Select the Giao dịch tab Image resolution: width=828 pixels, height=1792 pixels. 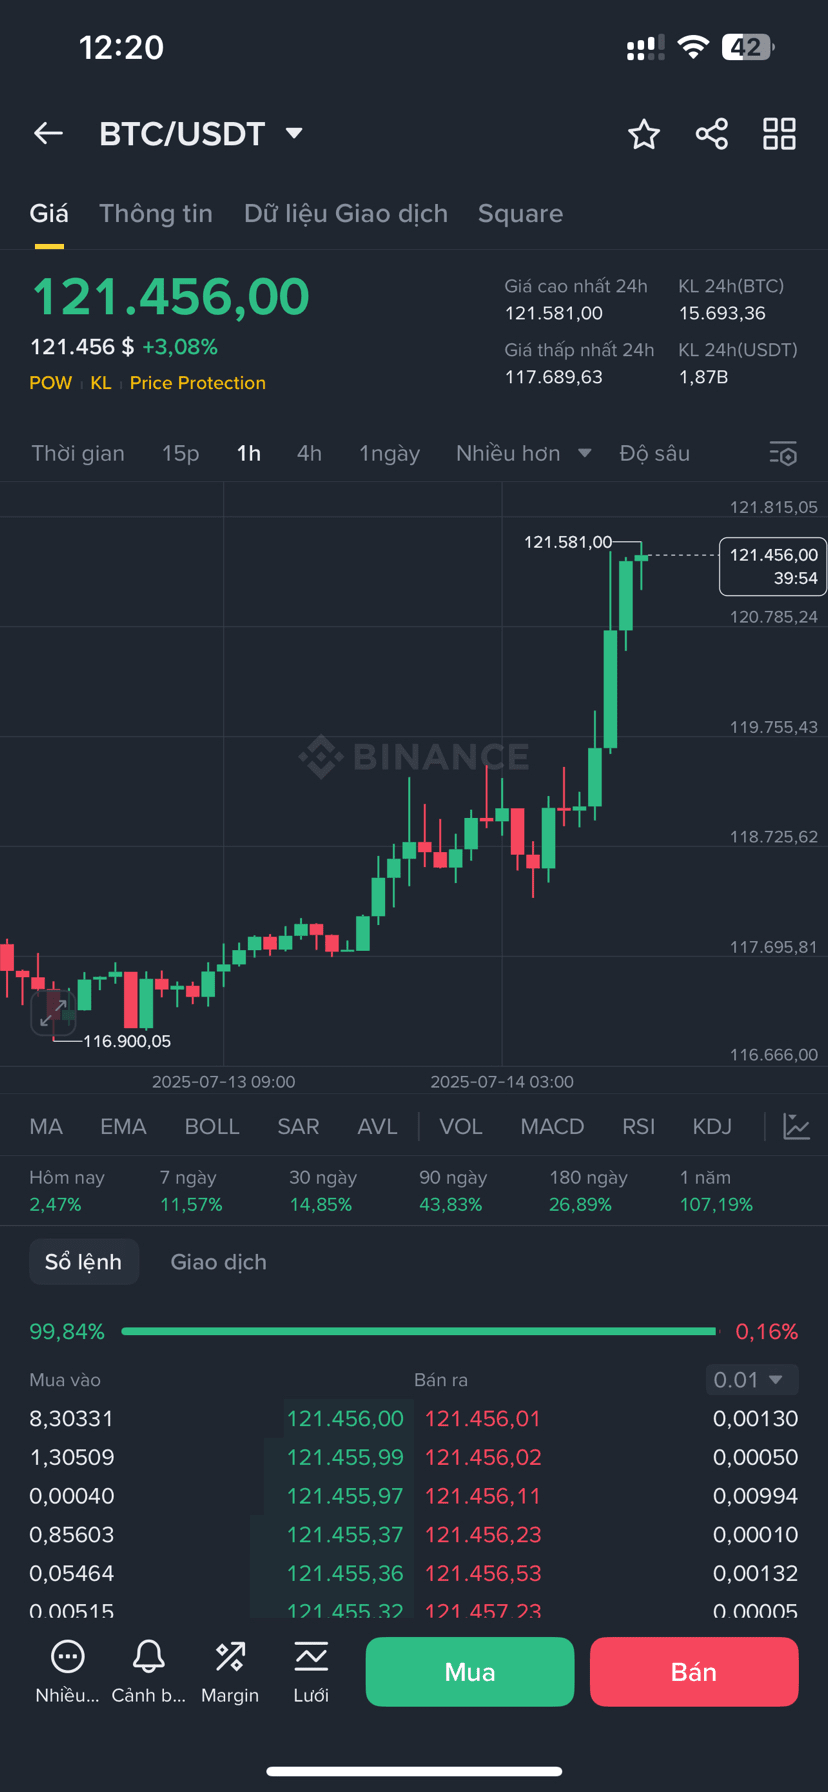coord(219,1262)
